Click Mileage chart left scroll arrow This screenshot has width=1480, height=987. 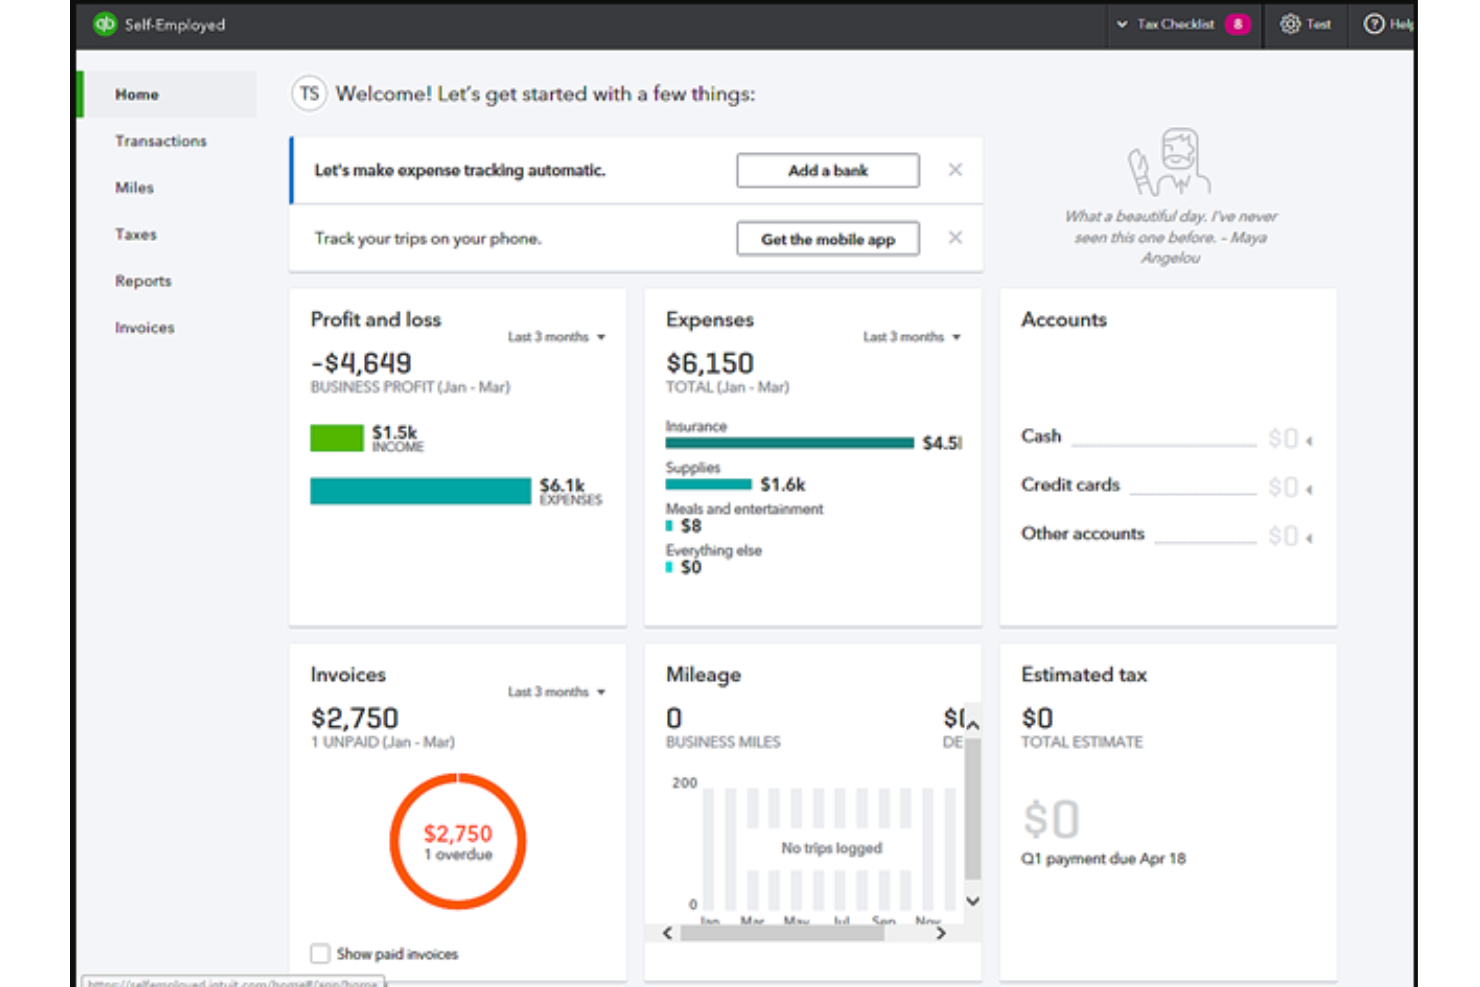pos(668,933)
